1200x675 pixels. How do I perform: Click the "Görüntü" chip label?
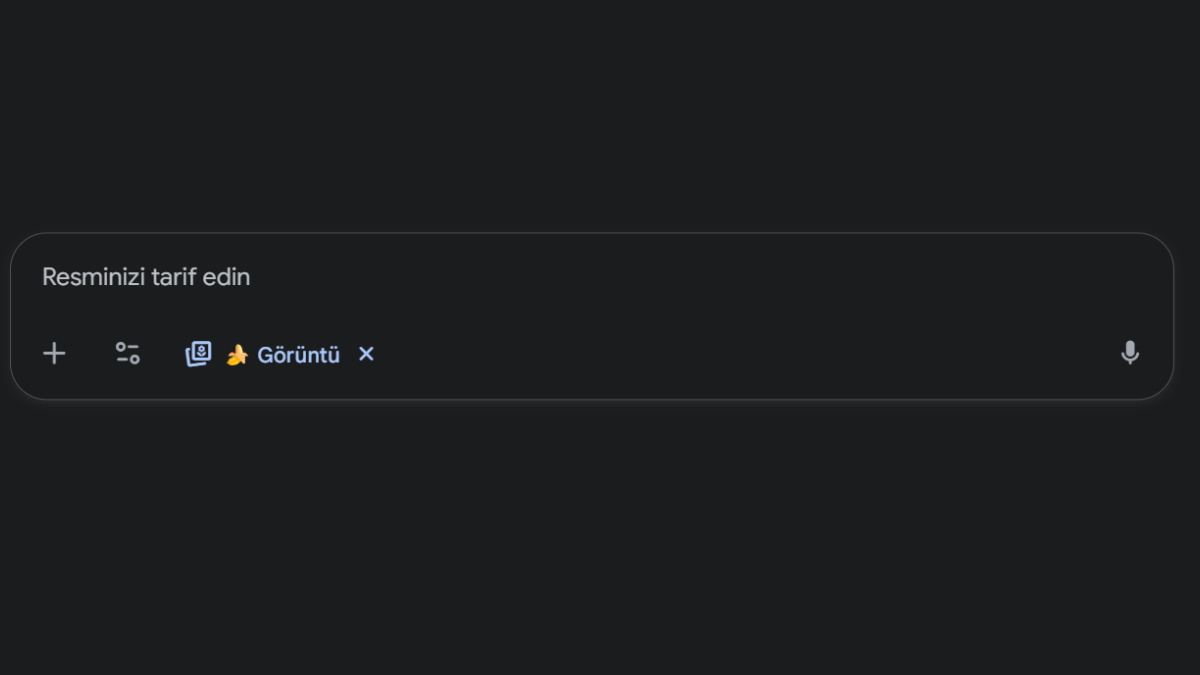(x=298, y=355)
